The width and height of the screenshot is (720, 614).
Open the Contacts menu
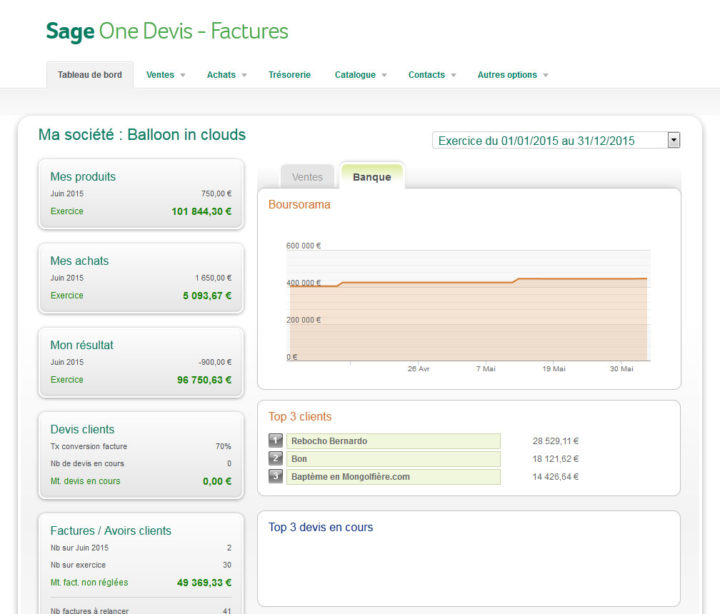427,75
